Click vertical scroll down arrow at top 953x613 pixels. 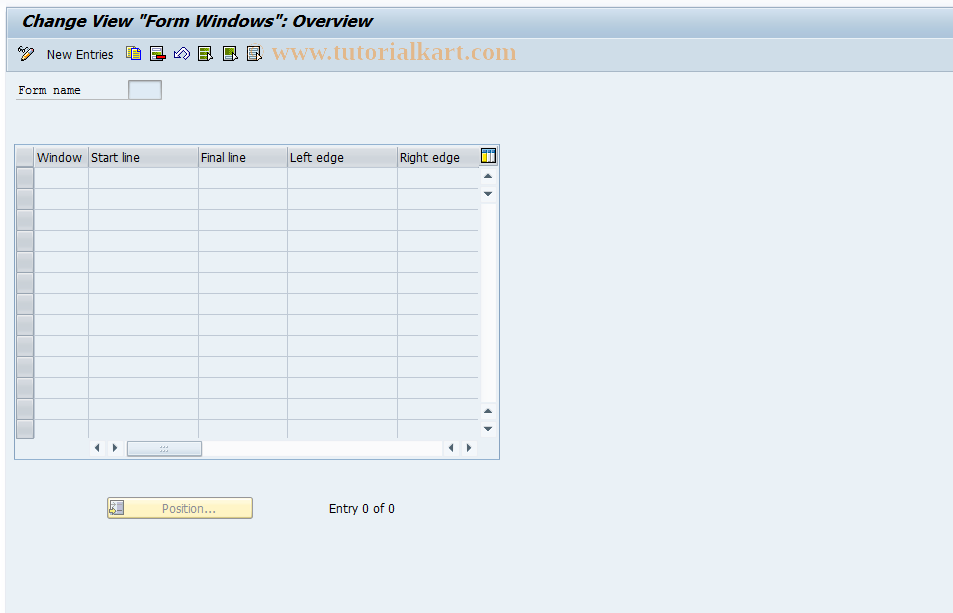(488, 194)
